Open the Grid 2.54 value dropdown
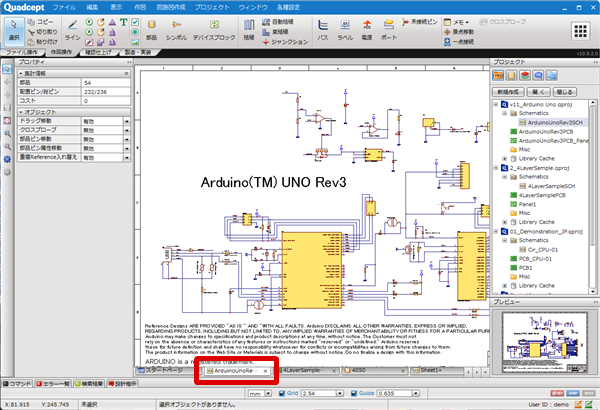Viewport: 600px width, 410px height. tap(339, 393)
